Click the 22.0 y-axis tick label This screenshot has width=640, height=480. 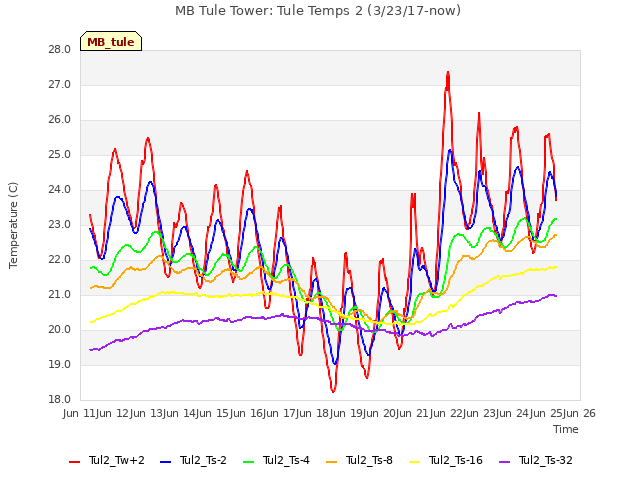pos(60,260)
